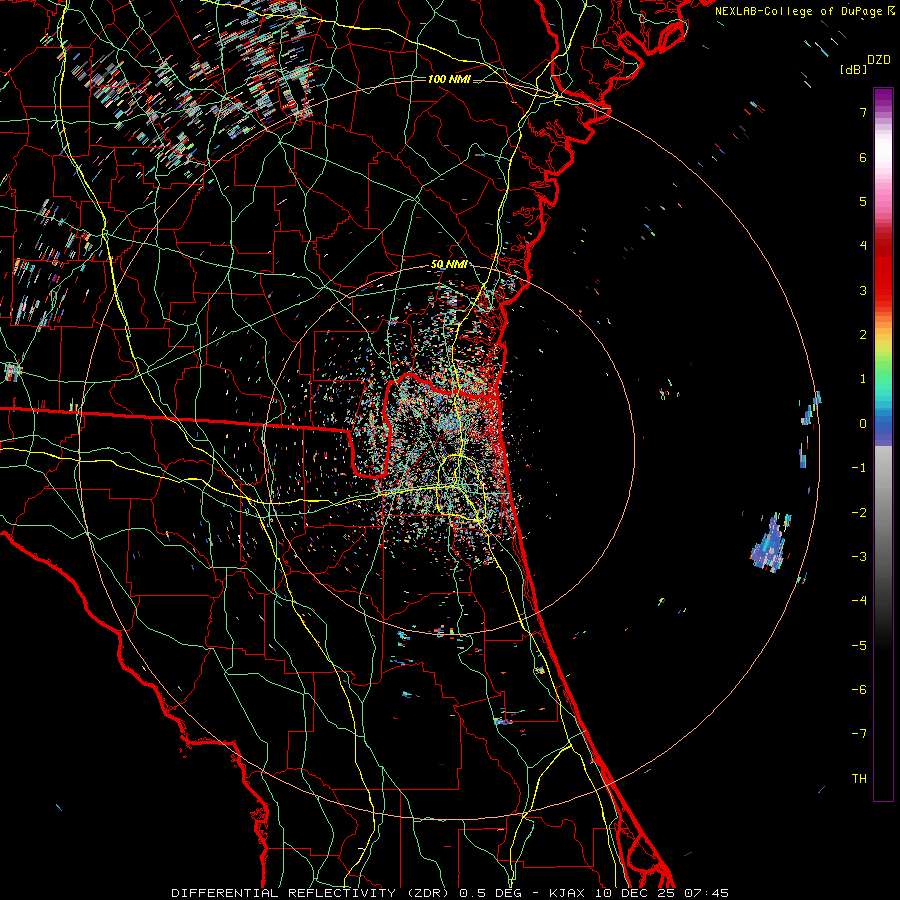Click the Differential Reflectivity caption at bottom

tap(450, 893)
